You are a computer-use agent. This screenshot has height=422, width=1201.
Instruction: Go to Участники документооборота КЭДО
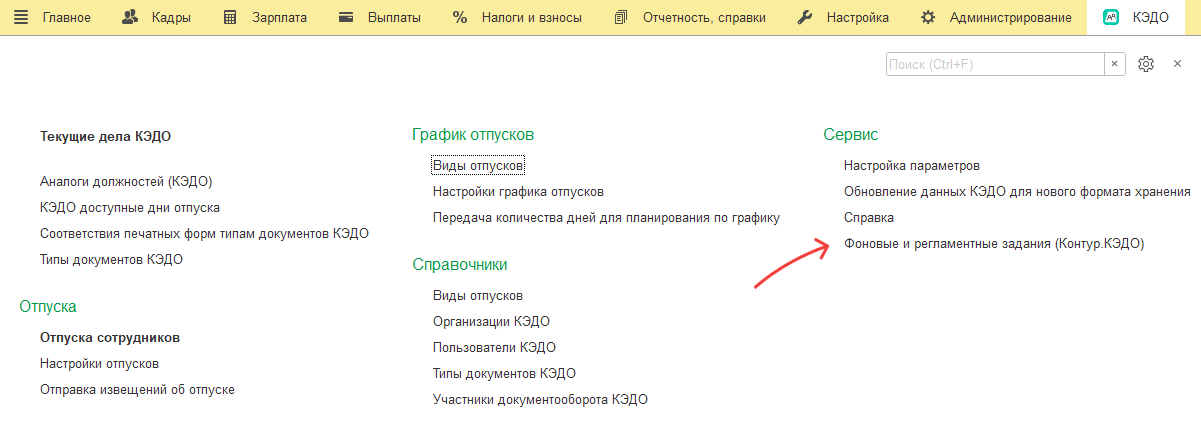[x=540, y=399]
